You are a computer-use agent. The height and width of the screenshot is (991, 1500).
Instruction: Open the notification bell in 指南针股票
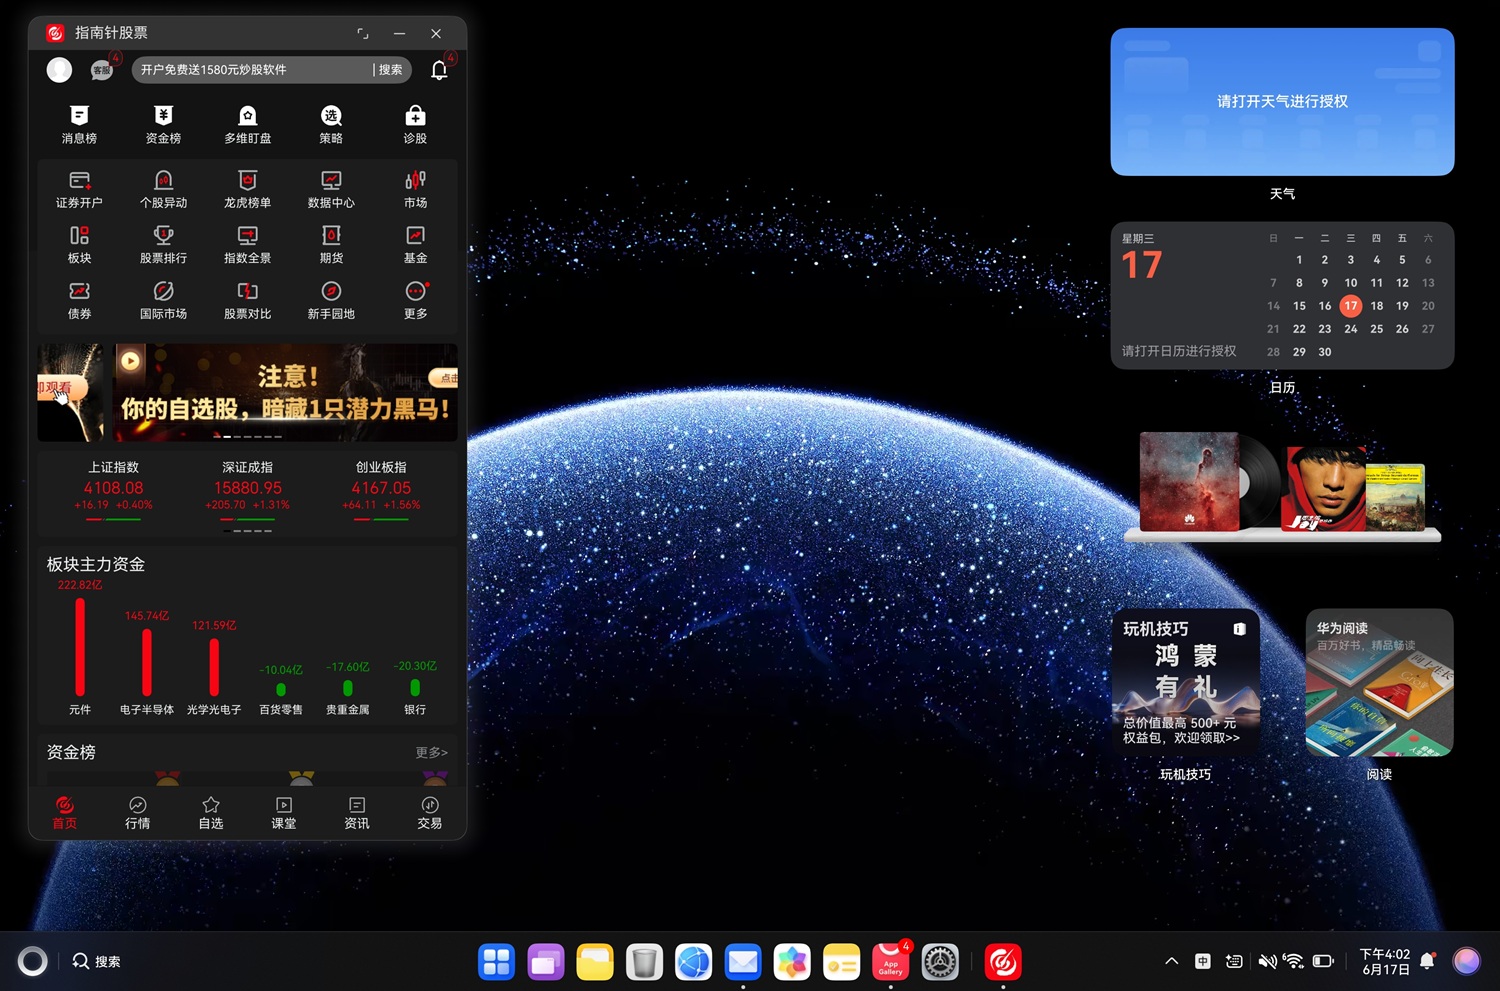(439, 70)
